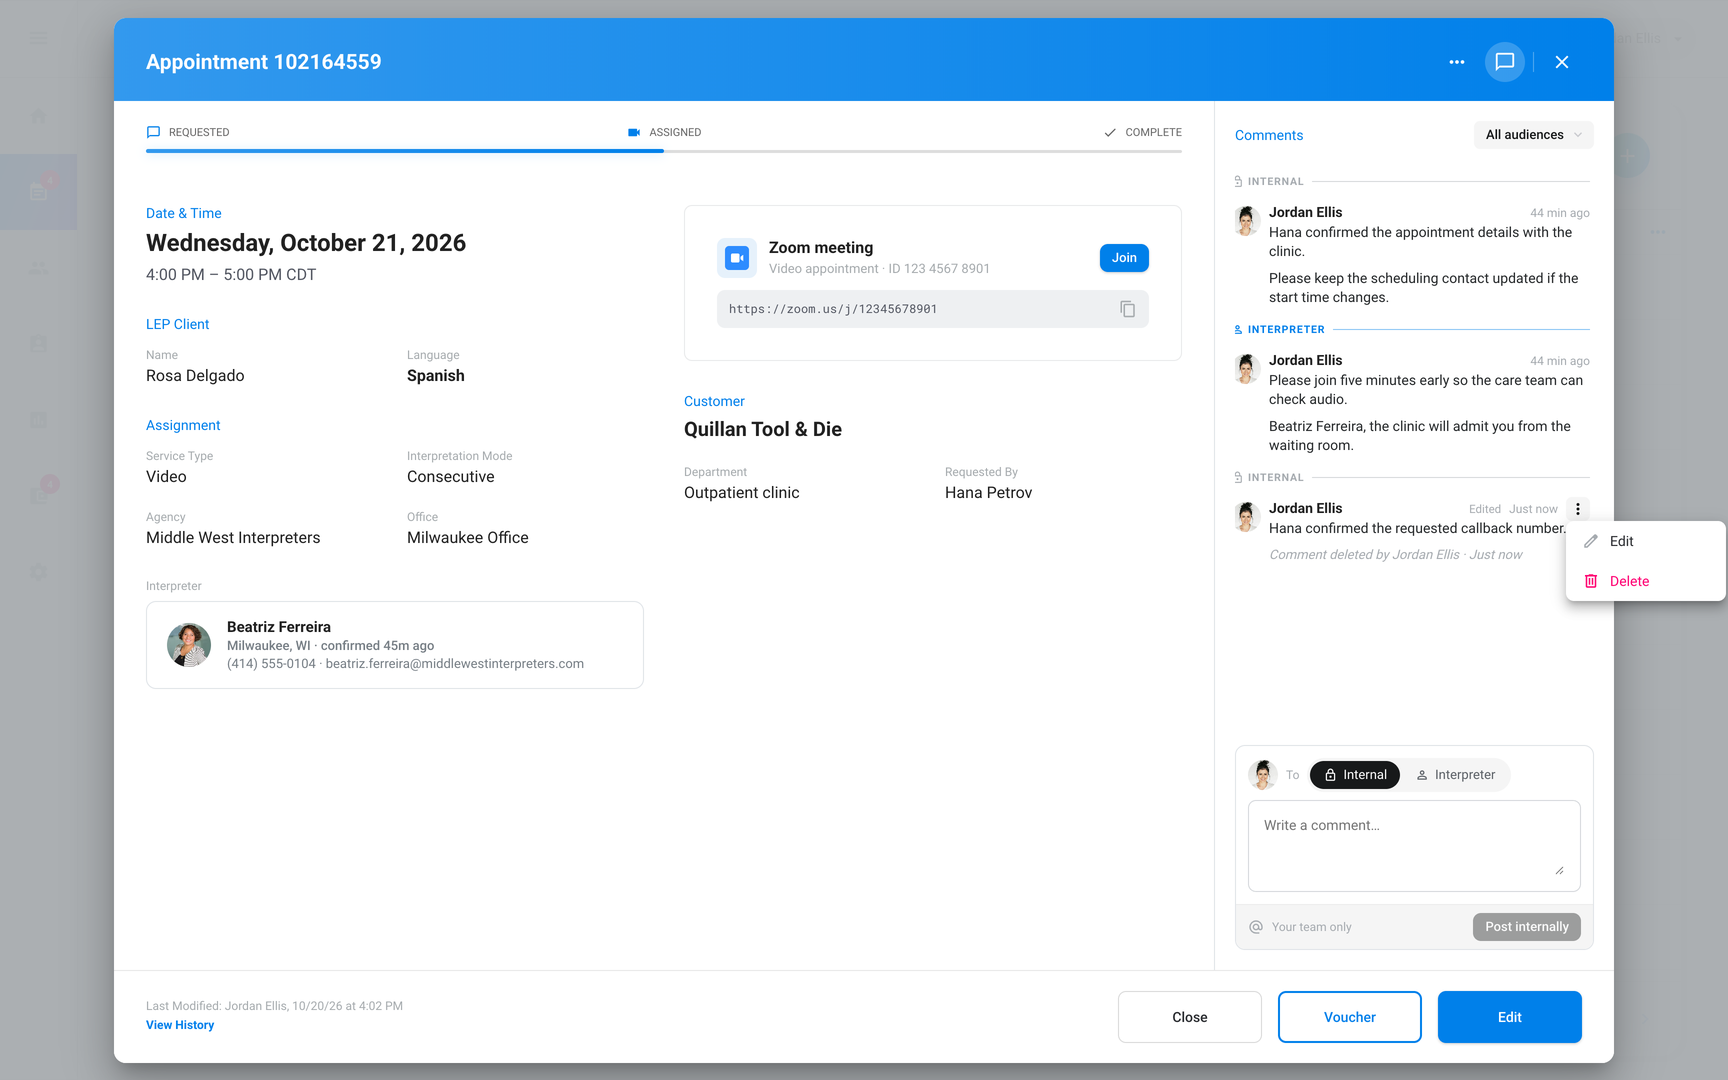Image resolution: width=1728 pixels, height=1080 pixels.
Task: Toggle the comments panel chat icon
Action: coord(1504,62)
